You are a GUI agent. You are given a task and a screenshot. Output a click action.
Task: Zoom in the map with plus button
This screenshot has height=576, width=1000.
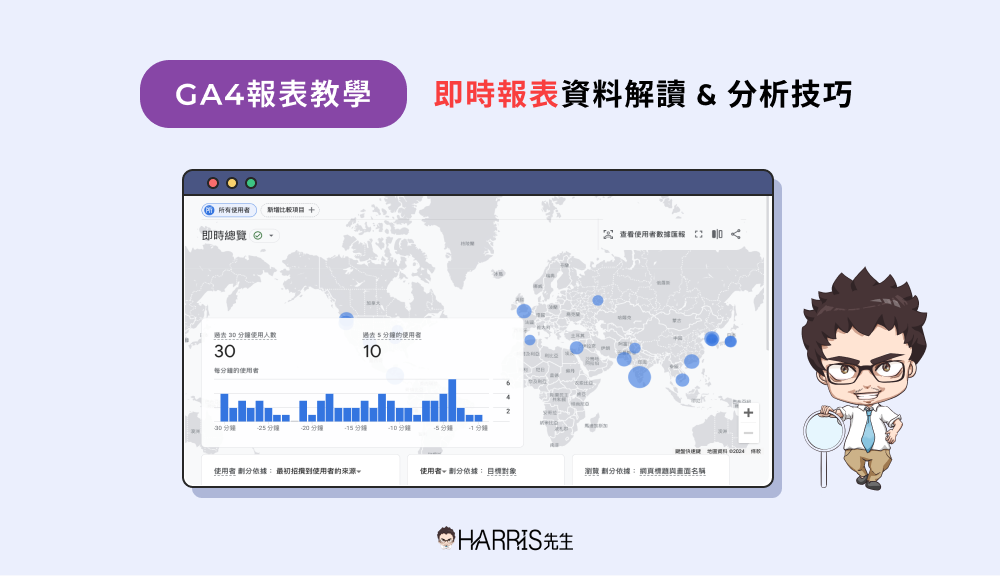tap(748, 413)
